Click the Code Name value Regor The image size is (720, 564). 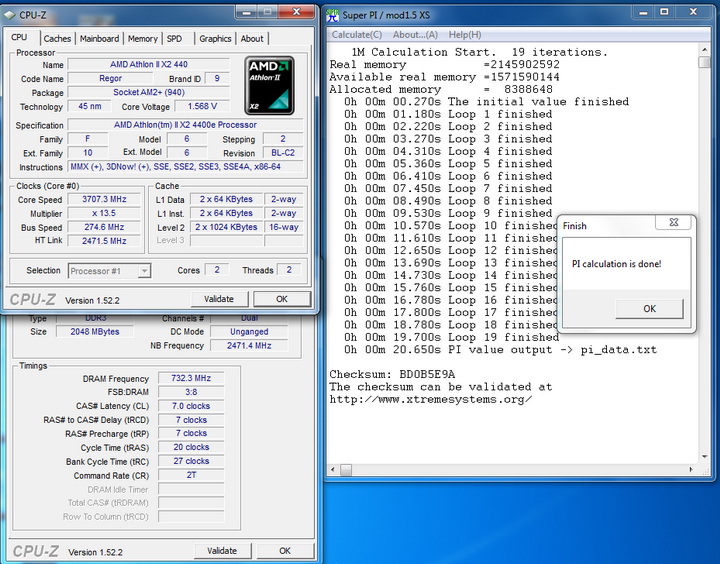111,79
